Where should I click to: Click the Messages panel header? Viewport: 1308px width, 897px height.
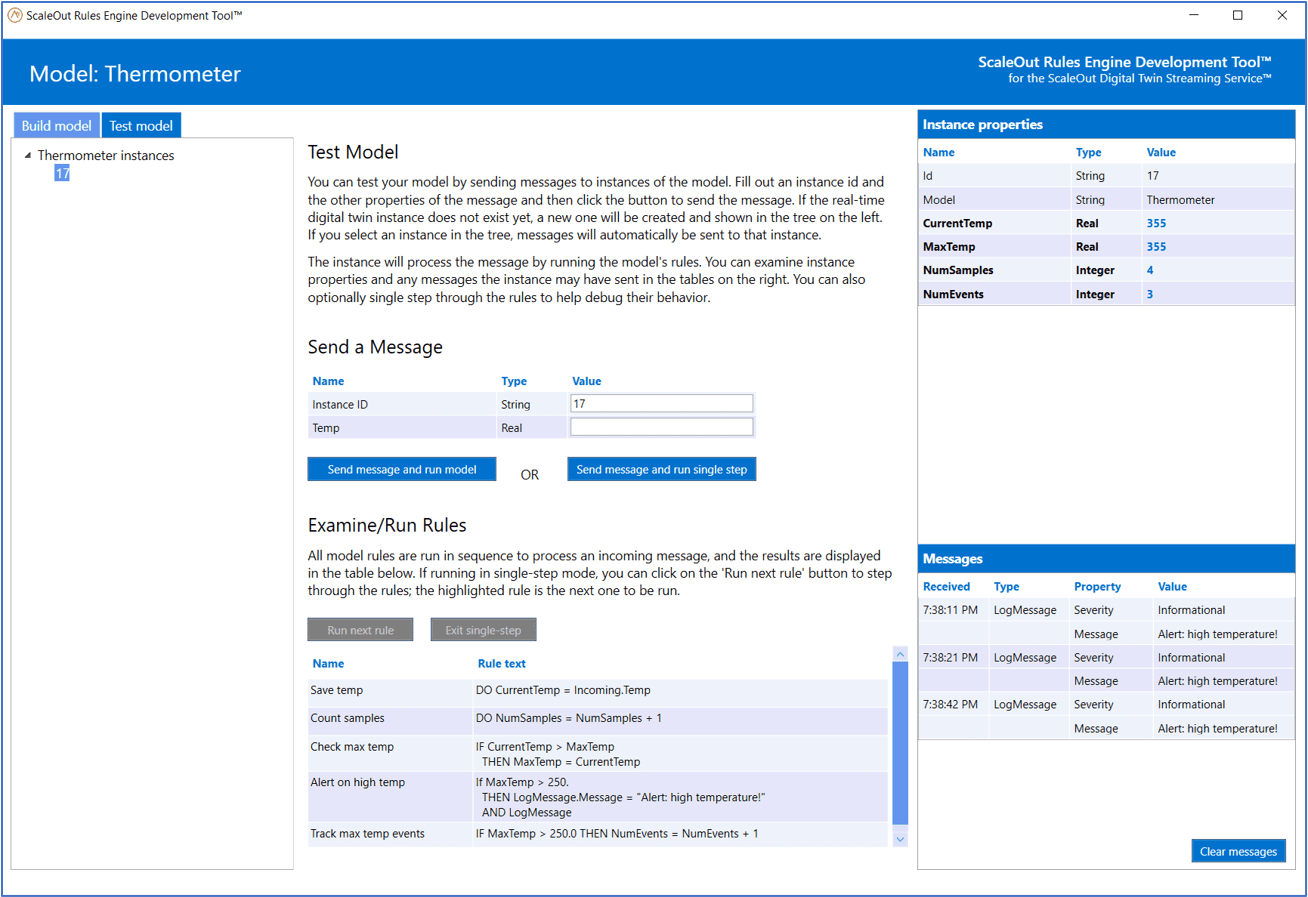1106,559
